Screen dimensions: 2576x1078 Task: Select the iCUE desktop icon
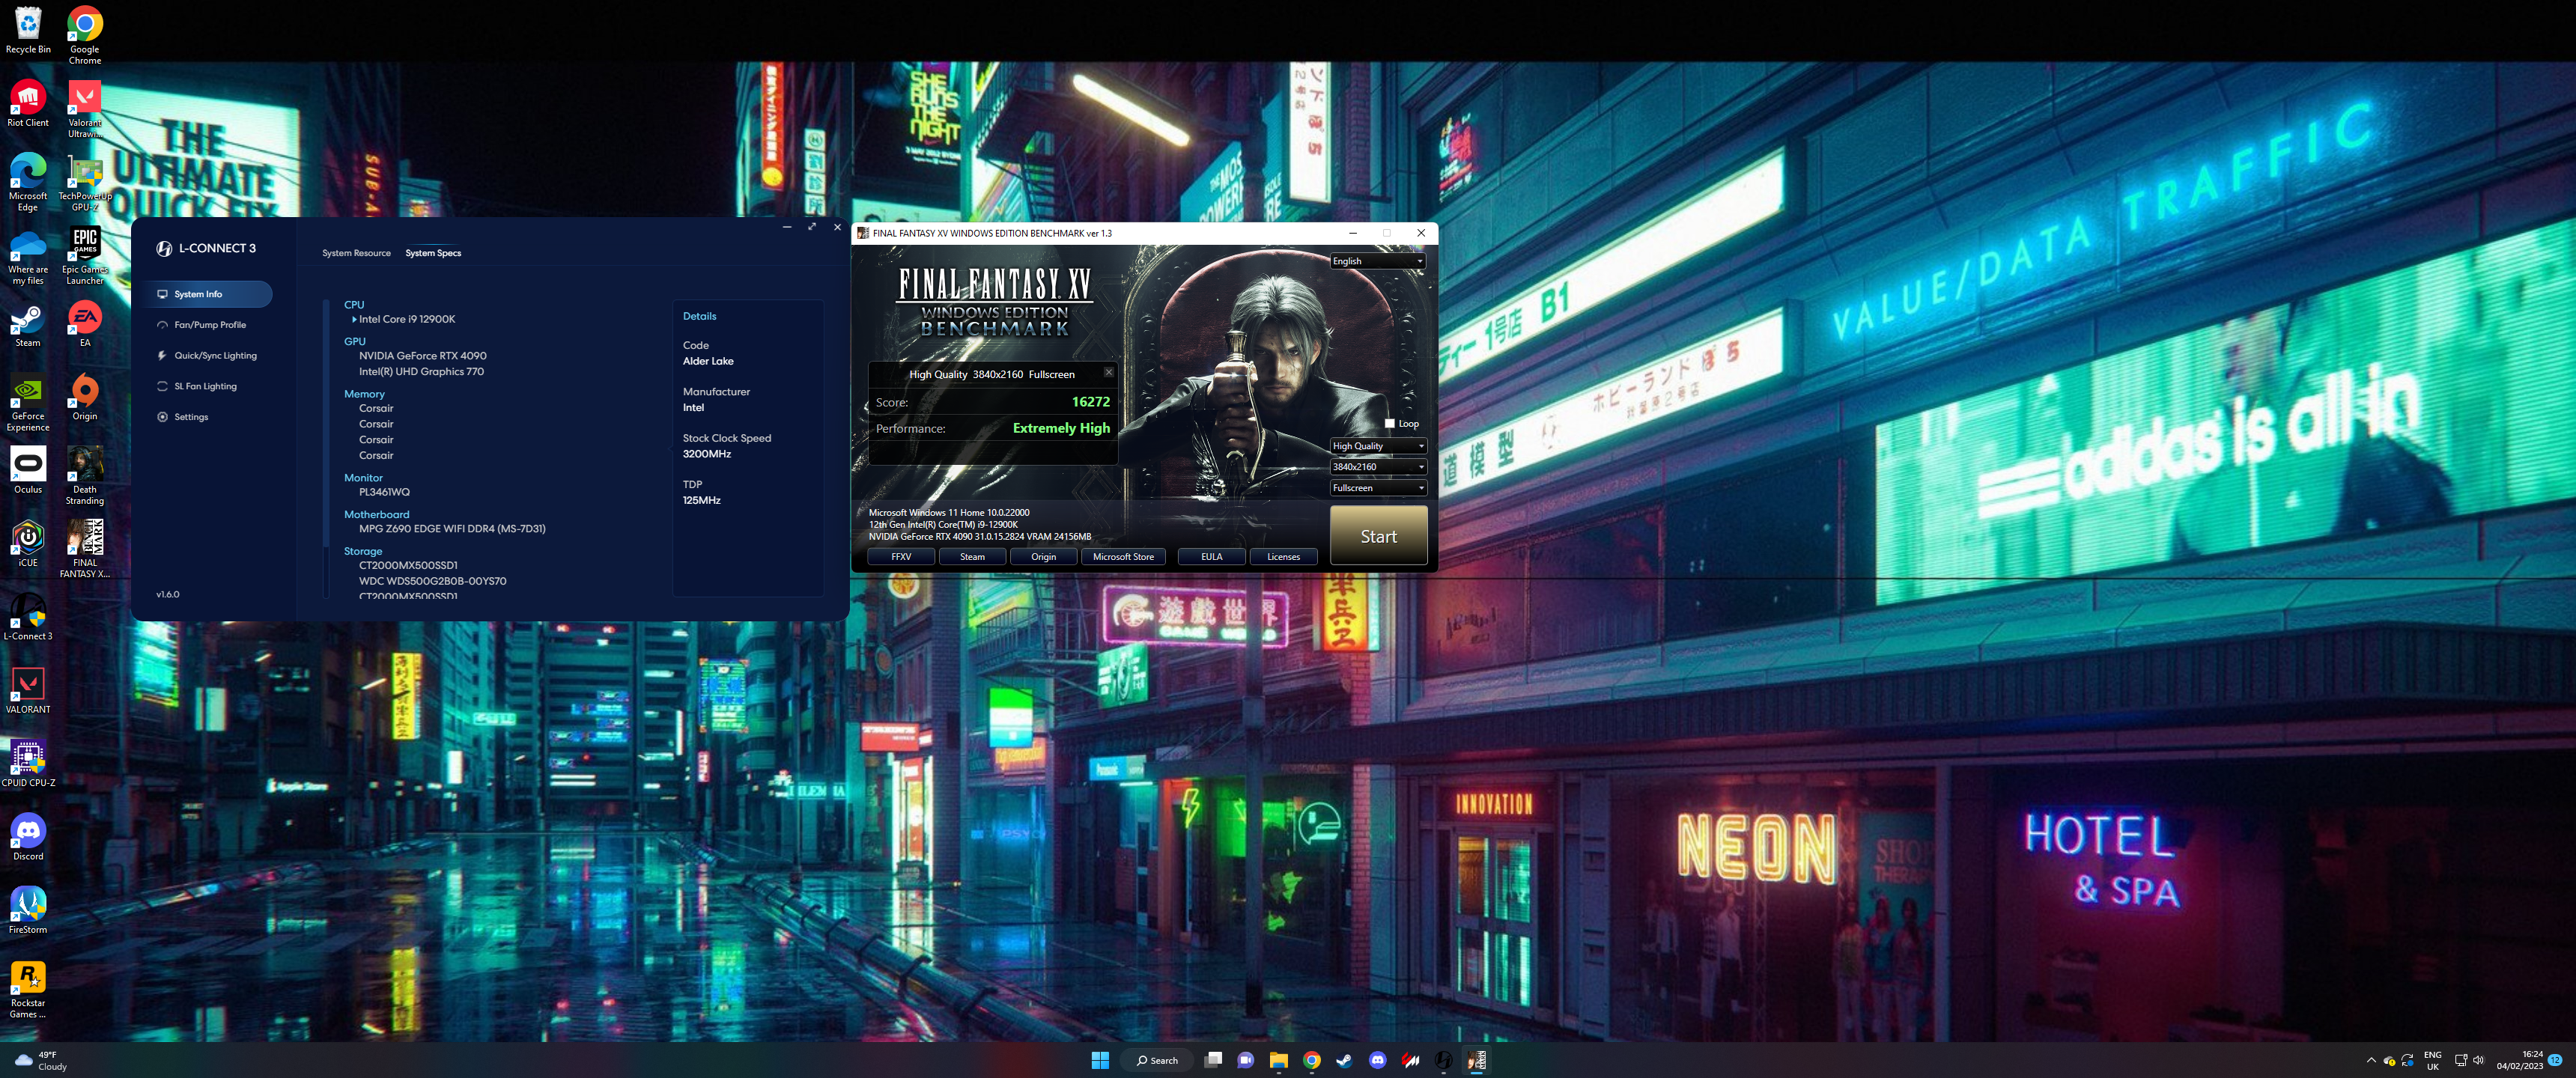pos(28,544)
